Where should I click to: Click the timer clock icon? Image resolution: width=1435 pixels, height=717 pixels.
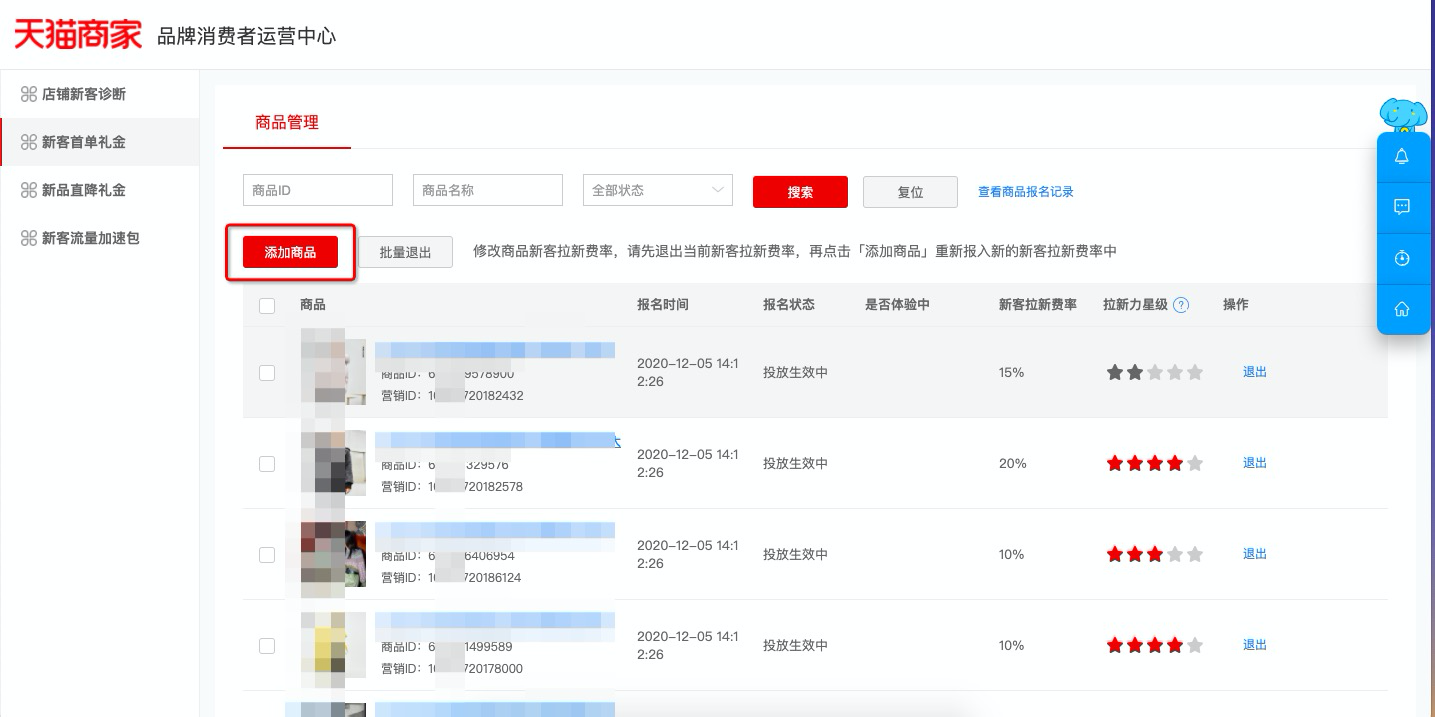click(1402, 258)
